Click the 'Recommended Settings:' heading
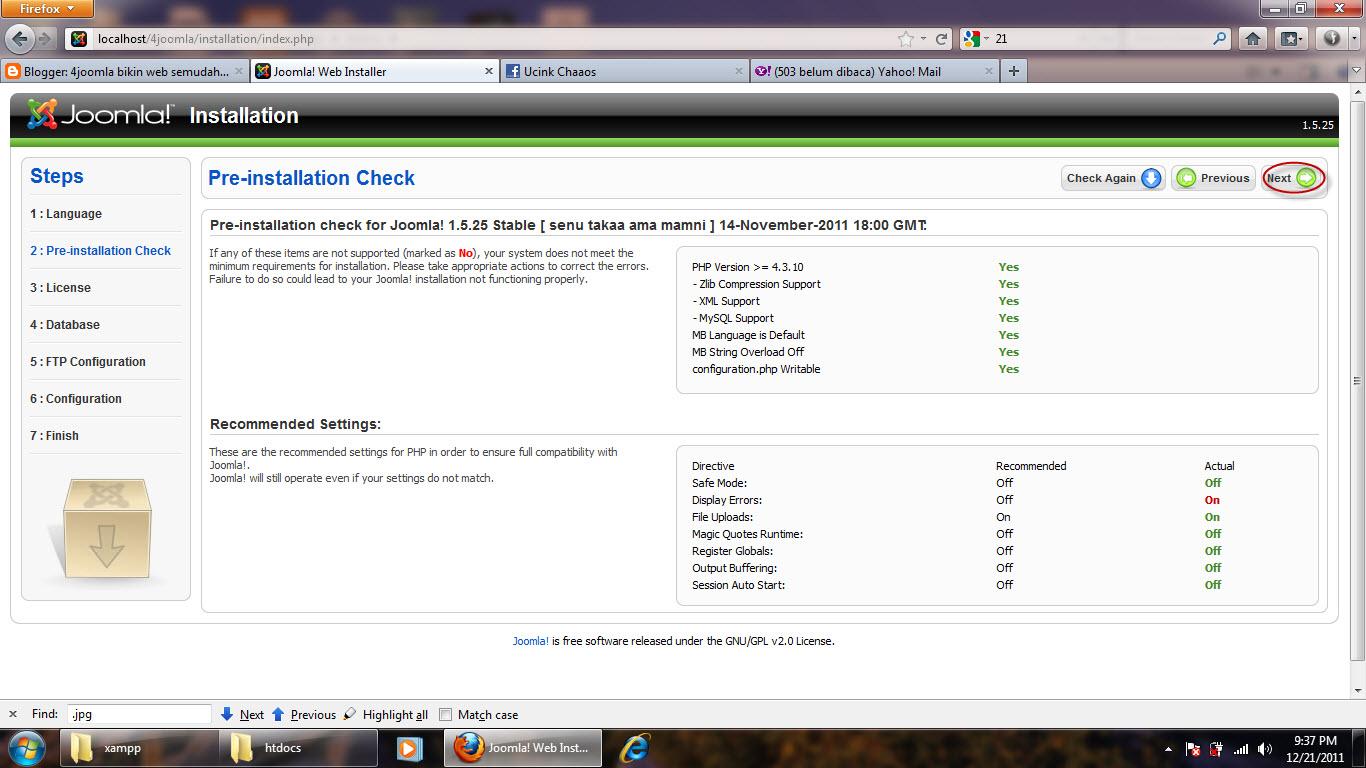The height and width of the screenshot is (768, 1366). (295, 424)
